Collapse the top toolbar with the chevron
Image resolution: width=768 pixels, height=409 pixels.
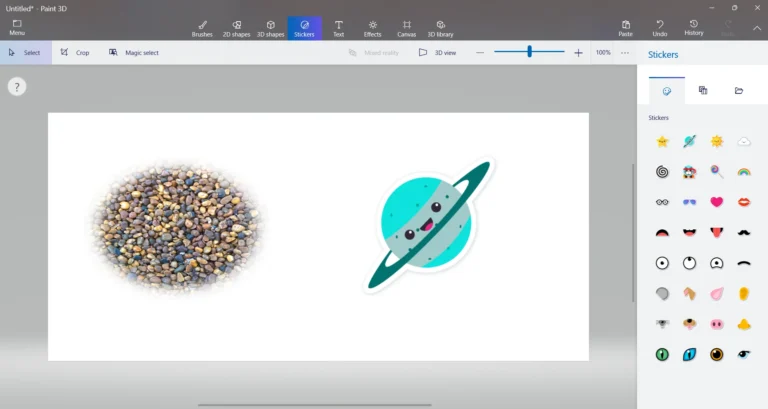click(x=757, y=28)
